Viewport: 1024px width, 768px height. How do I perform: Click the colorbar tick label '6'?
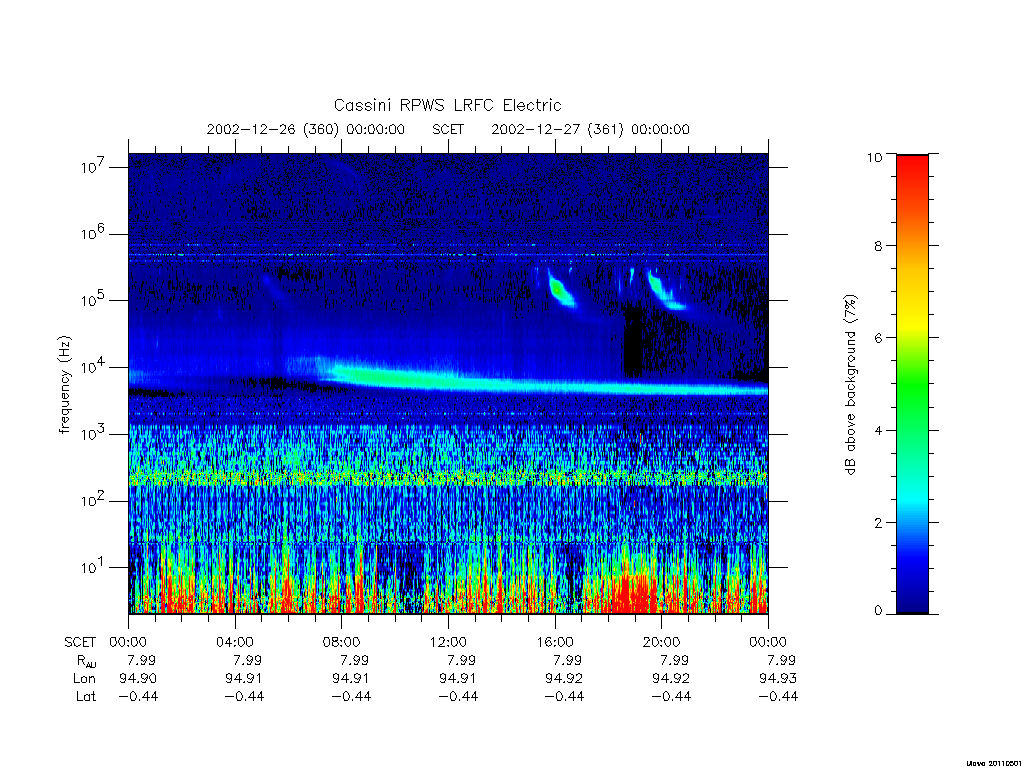[x=878, y=338]
